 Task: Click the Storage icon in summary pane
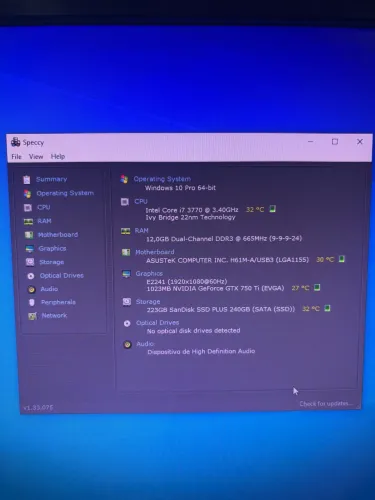point(127,302)
